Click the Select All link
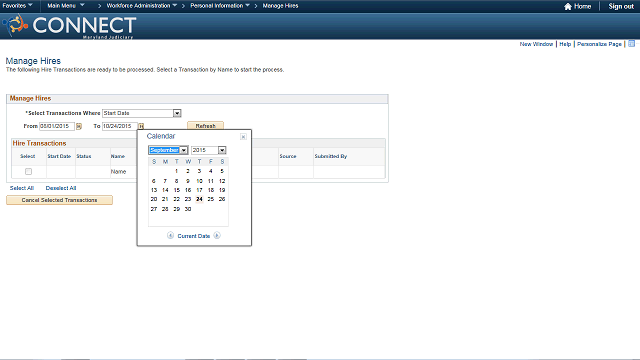640x360 pixels. (22, 188)
